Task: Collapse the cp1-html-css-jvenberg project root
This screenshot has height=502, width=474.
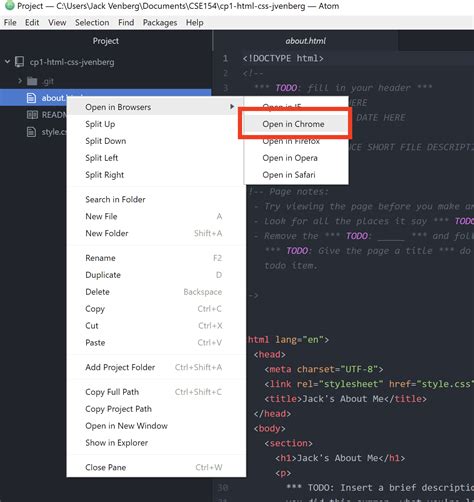Action: click(7, 62)
